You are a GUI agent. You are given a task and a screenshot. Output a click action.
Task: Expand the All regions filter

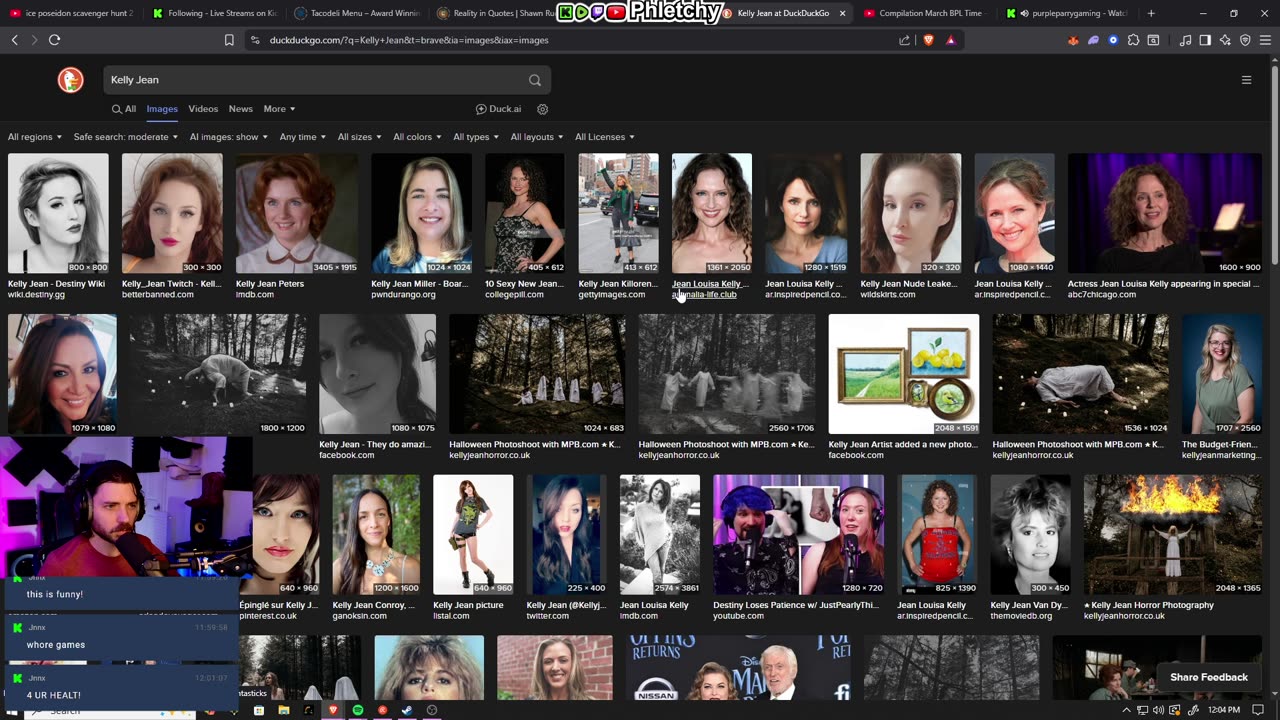(35, 137)
